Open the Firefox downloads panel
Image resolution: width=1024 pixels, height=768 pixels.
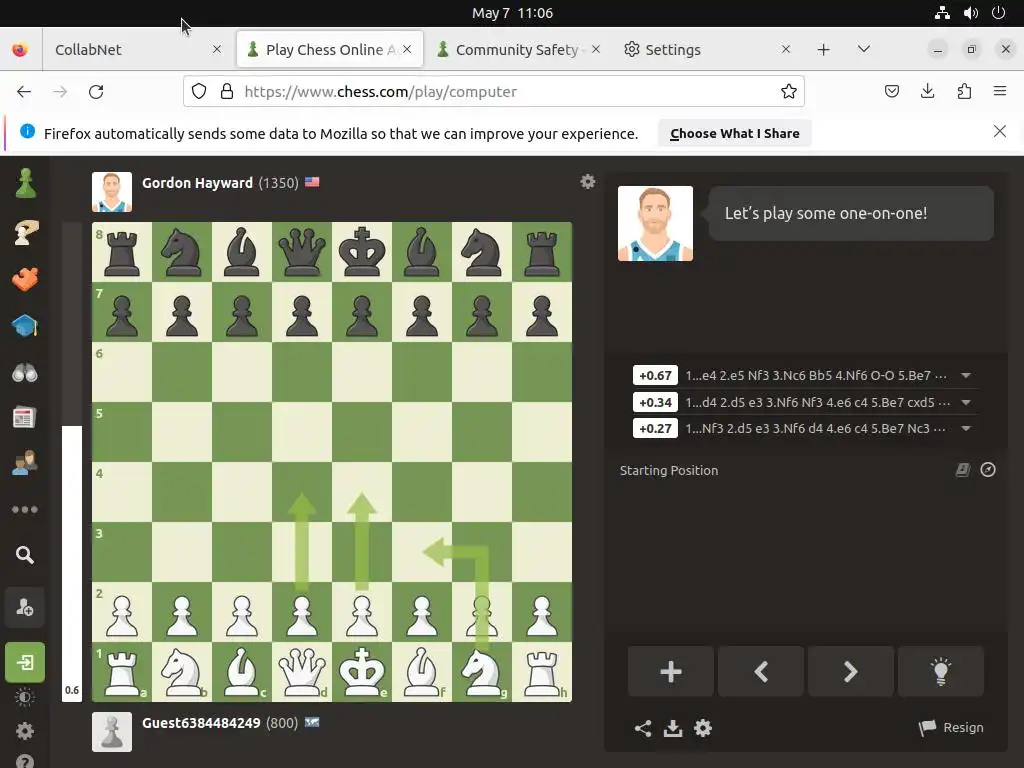click(x=927, y=91)
